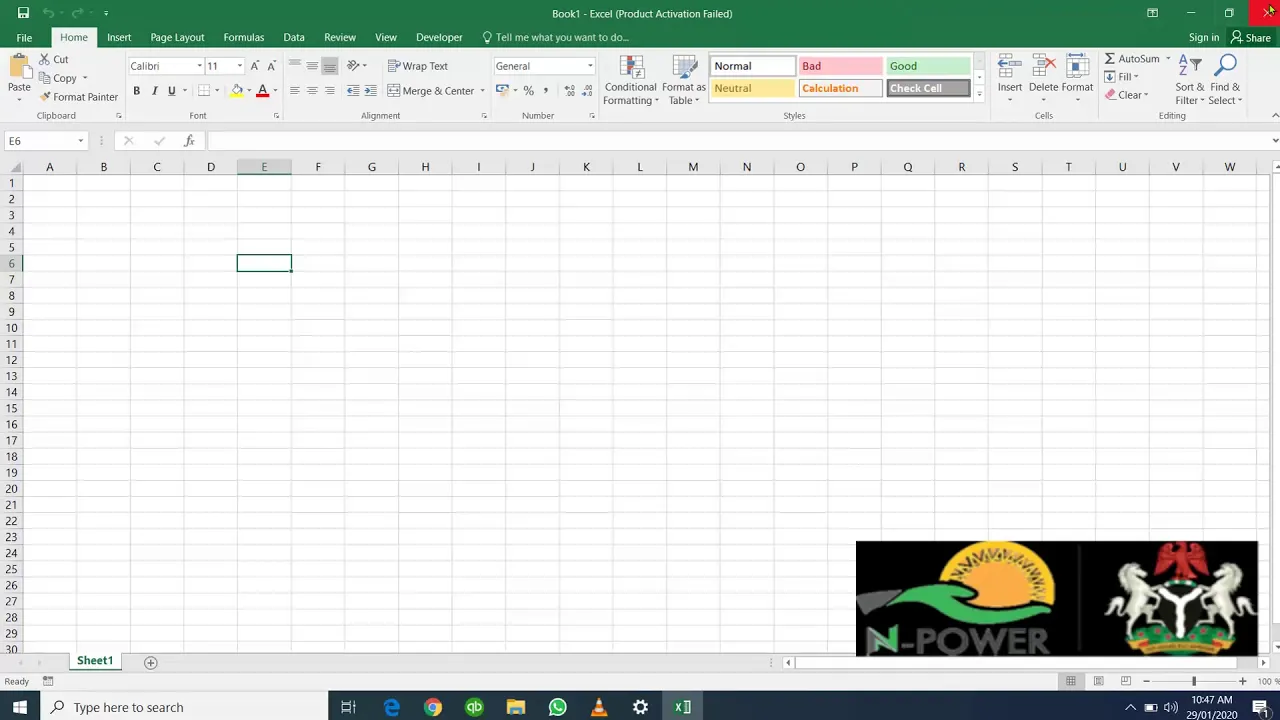Screen dimensions: 1280x720
Task: Open the File tab
Action: 24,38
